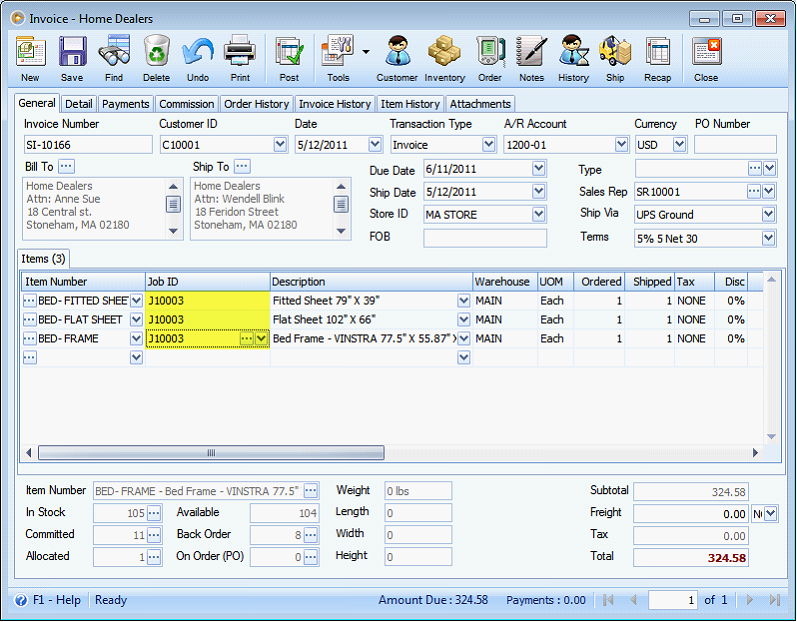Open the Store ID dropdown arrow
The width and height of the screenshot is (797, 622).
click(x=539, y=214)
